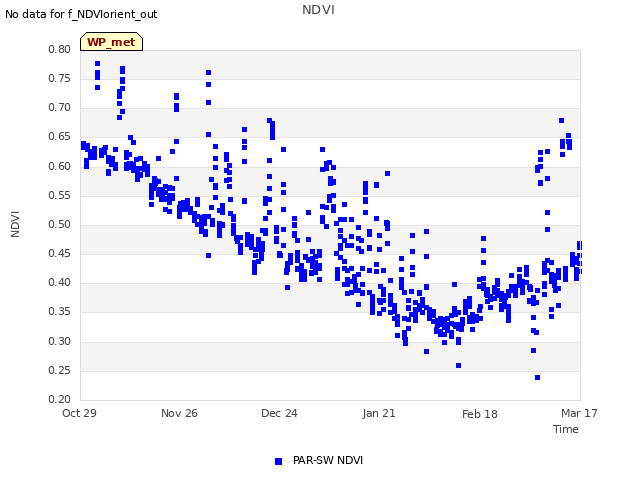Click the Dec 24 x-axis tick label

(279, 413)
